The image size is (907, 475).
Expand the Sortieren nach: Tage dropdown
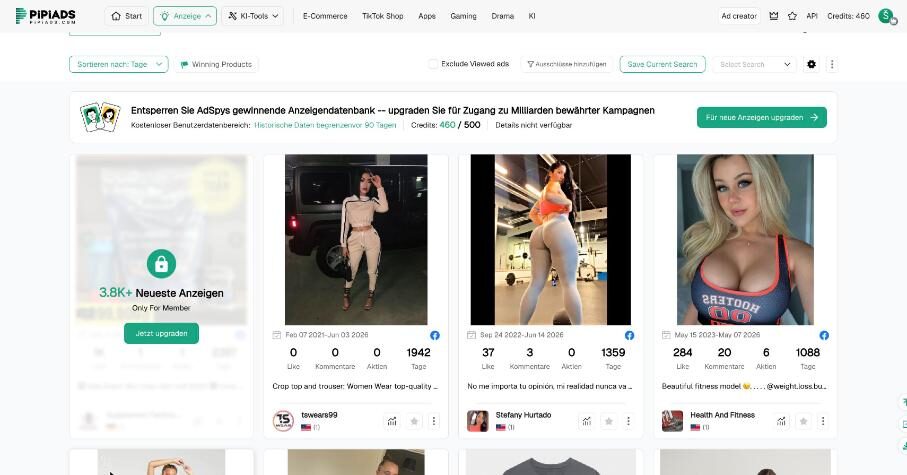coord(119,64)
